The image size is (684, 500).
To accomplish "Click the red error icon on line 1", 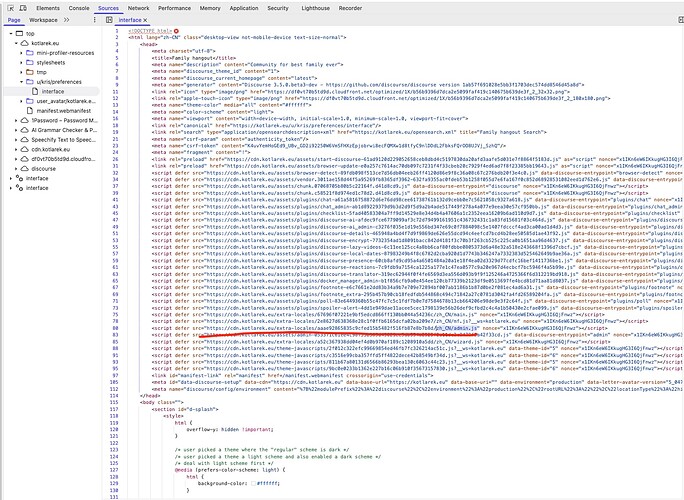I will click(176, 31).
